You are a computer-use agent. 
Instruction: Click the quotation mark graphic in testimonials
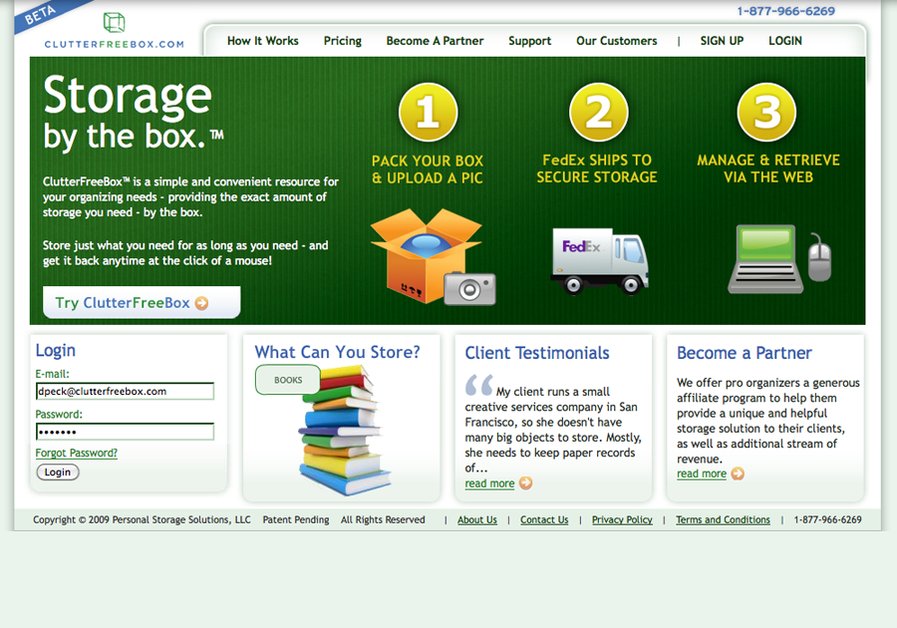(479, 384)
